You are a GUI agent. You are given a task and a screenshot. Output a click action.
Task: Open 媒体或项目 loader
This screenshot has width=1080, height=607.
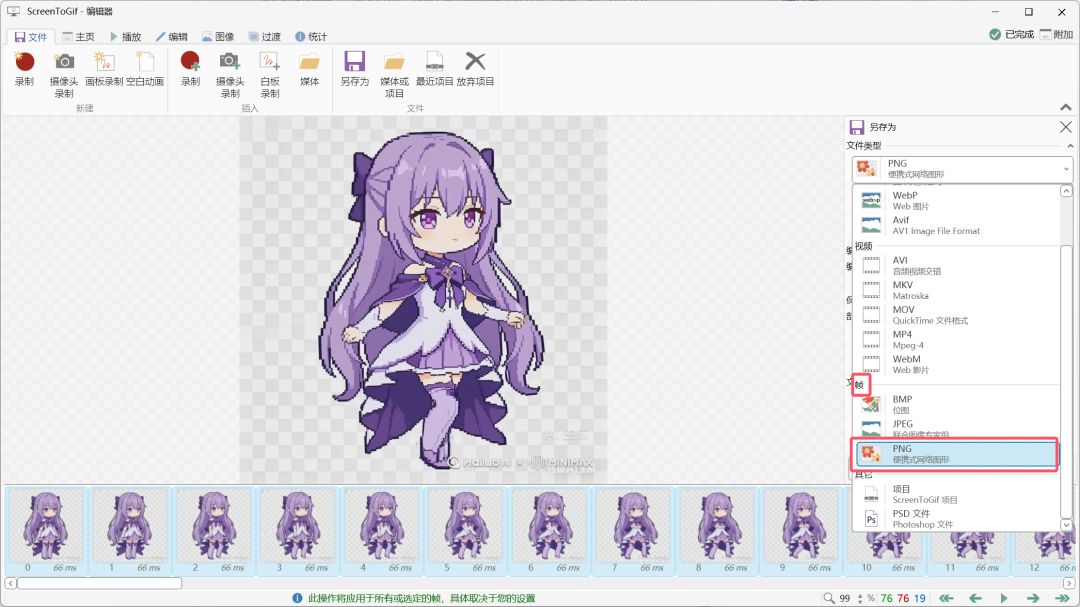394,74
